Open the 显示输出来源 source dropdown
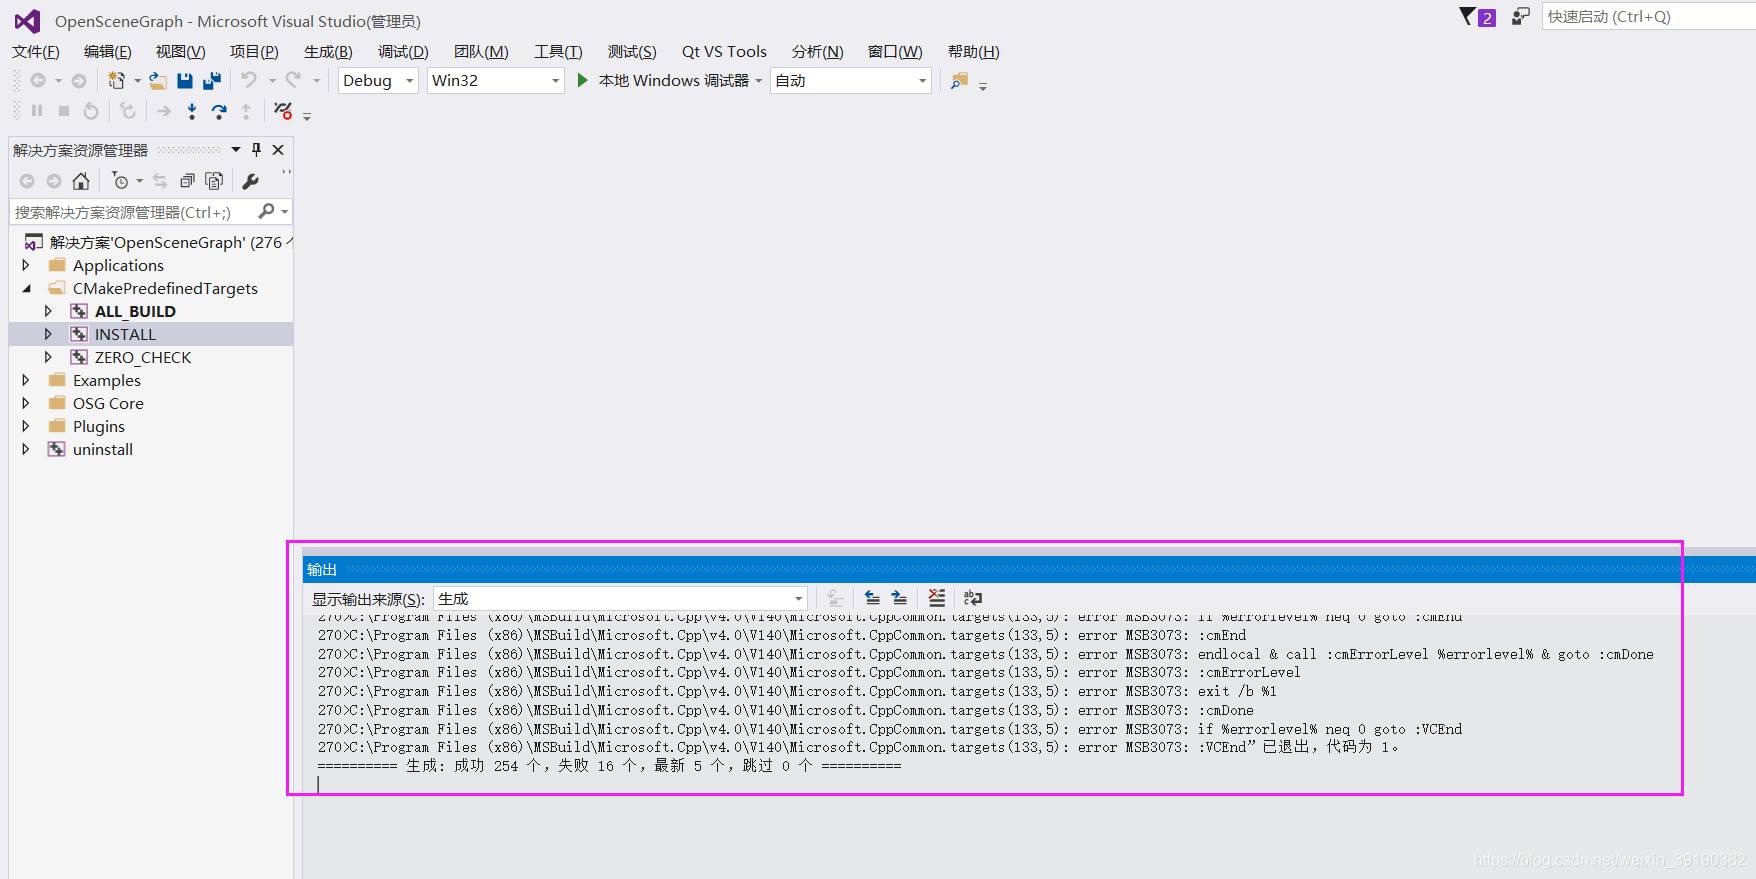This screenshot has width=1756, height=879. pyautogui.click(x=620, y=599)
